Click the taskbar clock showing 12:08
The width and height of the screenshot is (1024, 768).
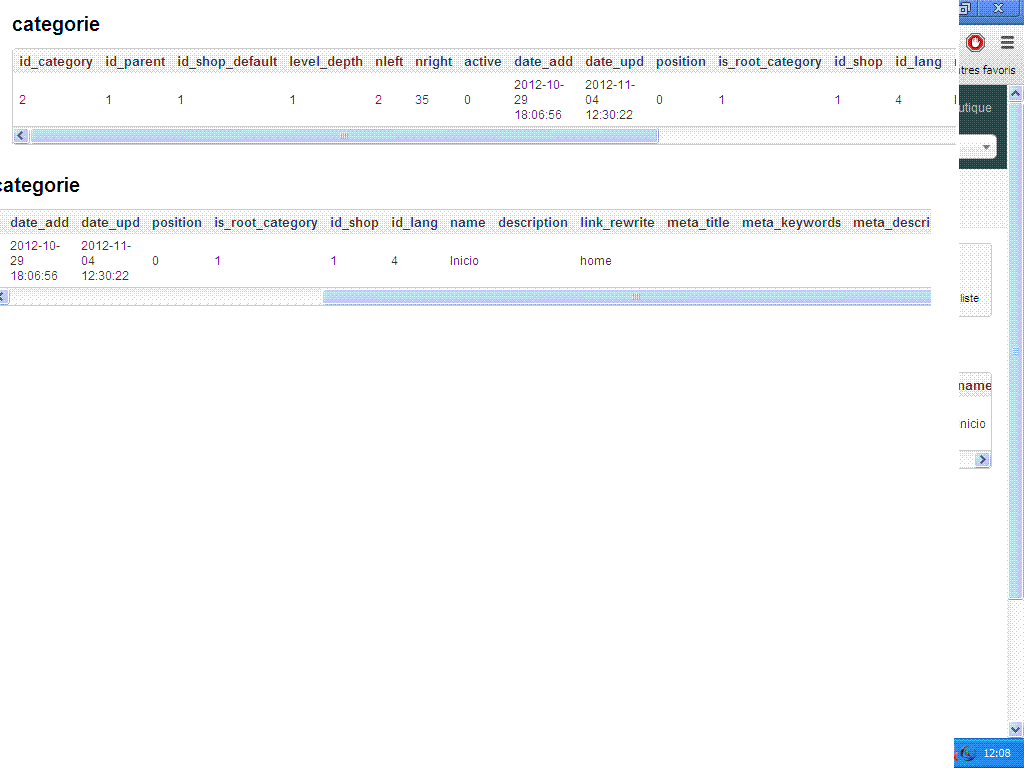tap(997, 753)
